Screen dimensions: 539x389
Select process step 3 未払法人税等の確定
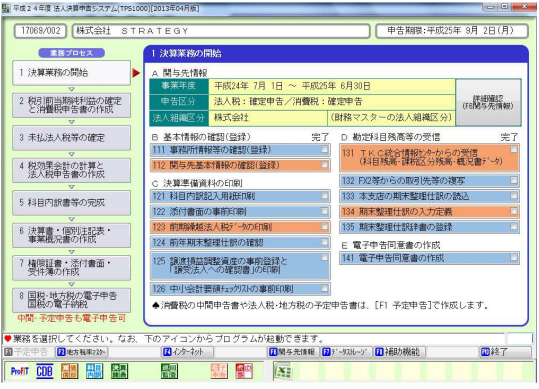pyautogui.click(x=72, y=138)
